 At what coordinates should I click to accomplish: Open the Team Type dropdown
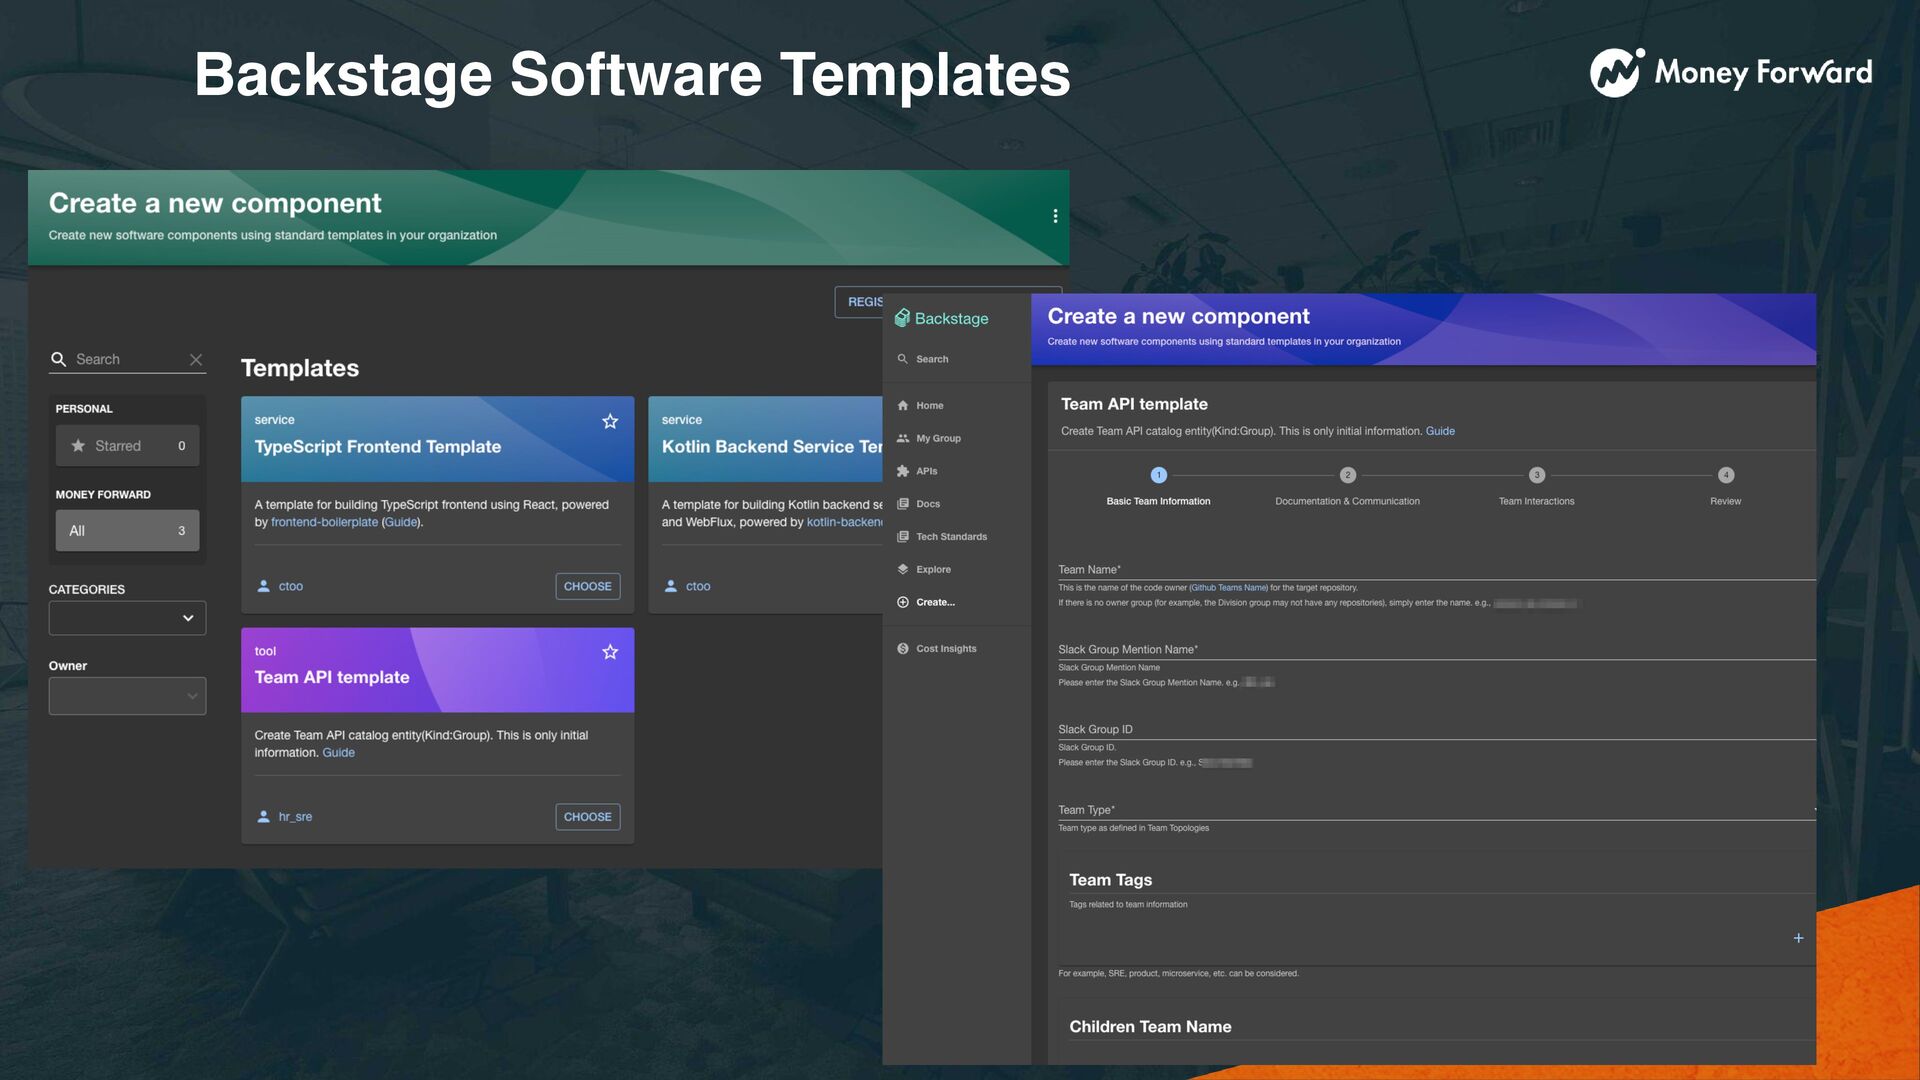(x=1436, y=809)
